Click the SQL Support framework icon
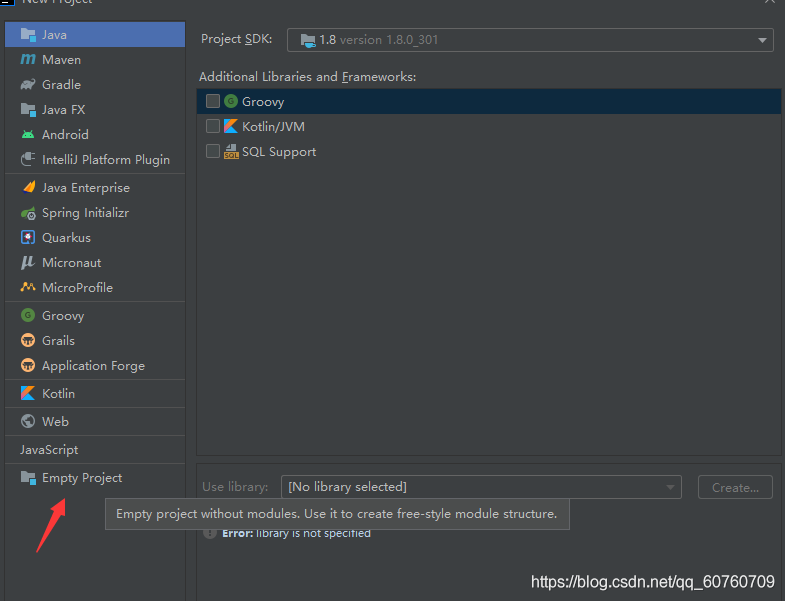Viewport: 785px width, 601px height. [x=231, y=151]
